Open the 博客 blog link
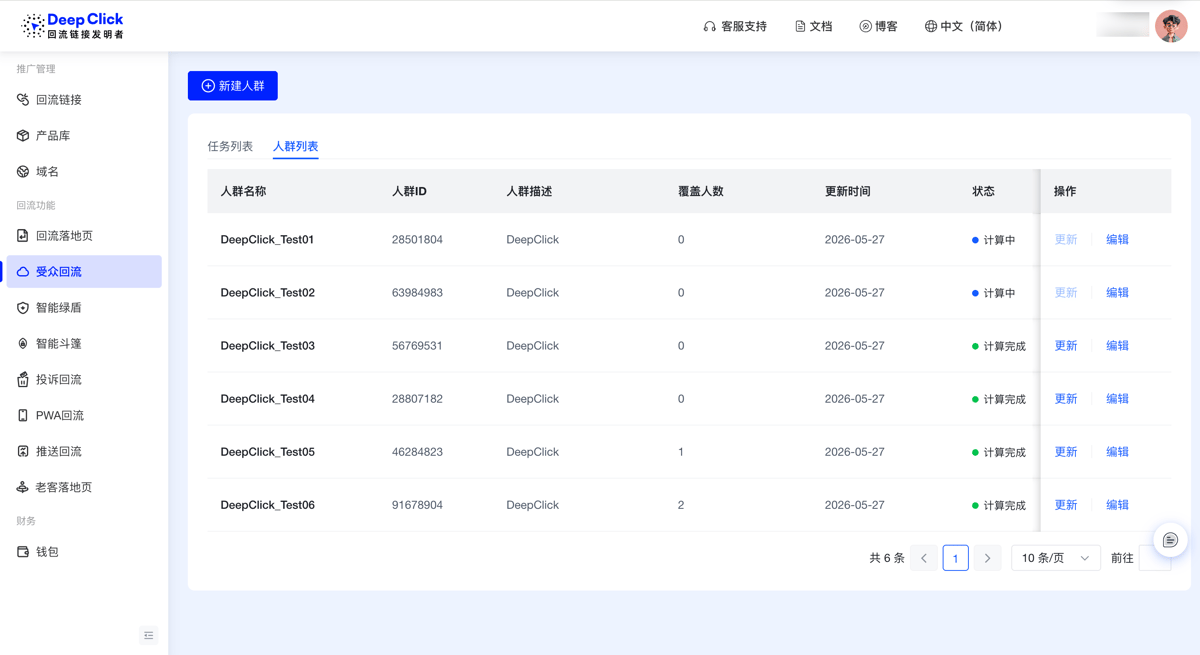Screen dimensions: 1200x655 click(x=878, y=26)
